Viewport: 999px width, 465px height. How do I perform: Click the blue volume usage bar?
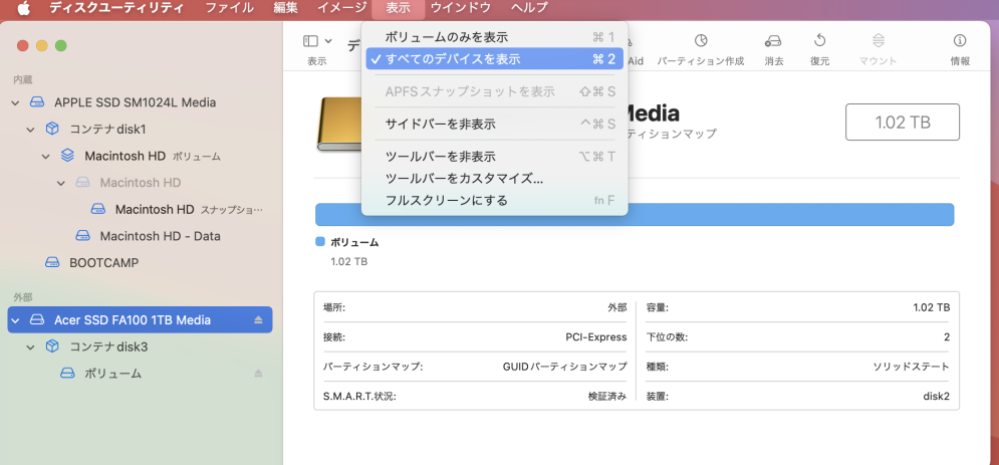[x=635, y=215]
